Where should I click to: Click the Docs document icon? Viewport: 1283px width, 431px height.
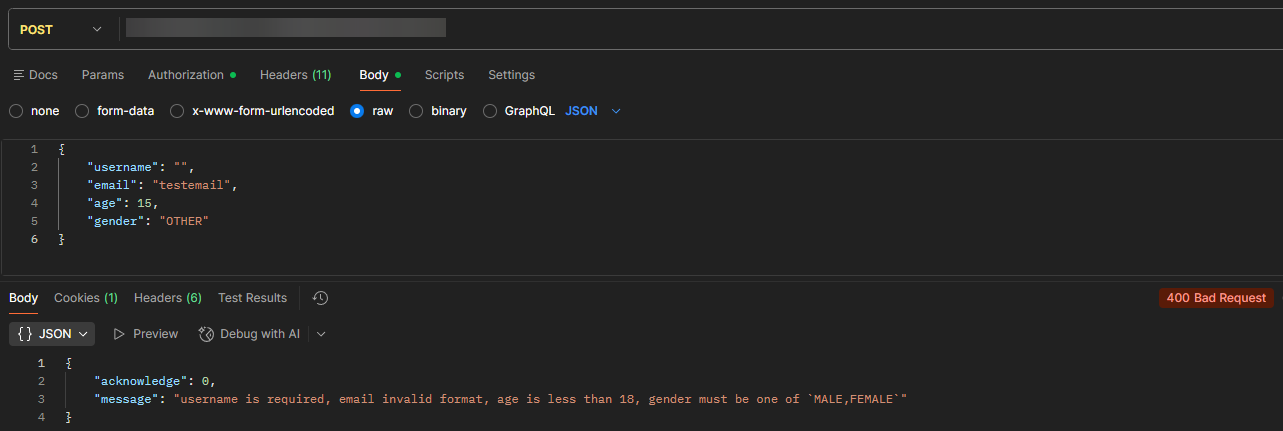(18, 75)
